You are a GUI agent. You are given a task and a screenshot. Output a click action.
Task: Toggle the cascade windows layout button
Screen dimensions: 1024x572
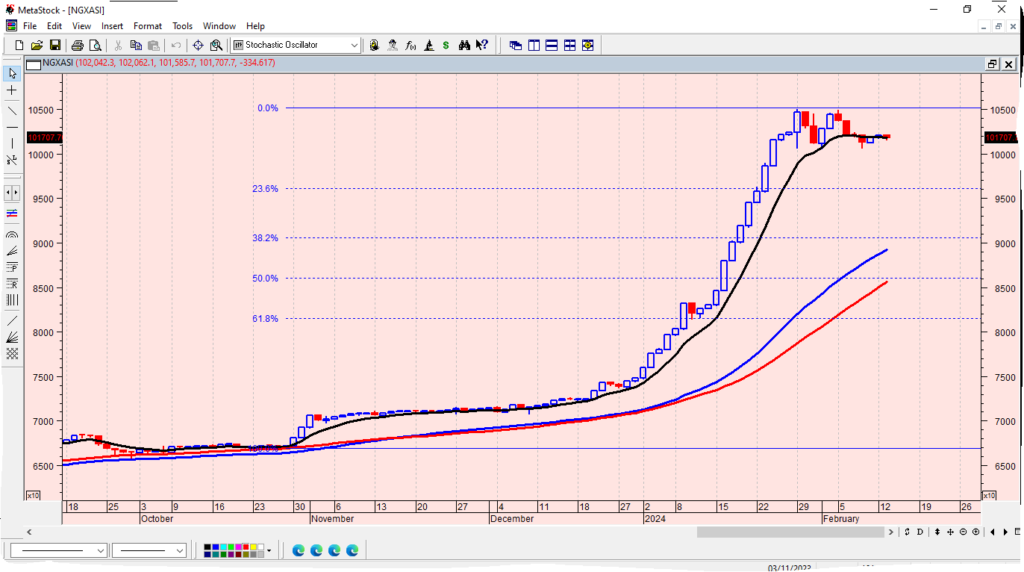516,45
